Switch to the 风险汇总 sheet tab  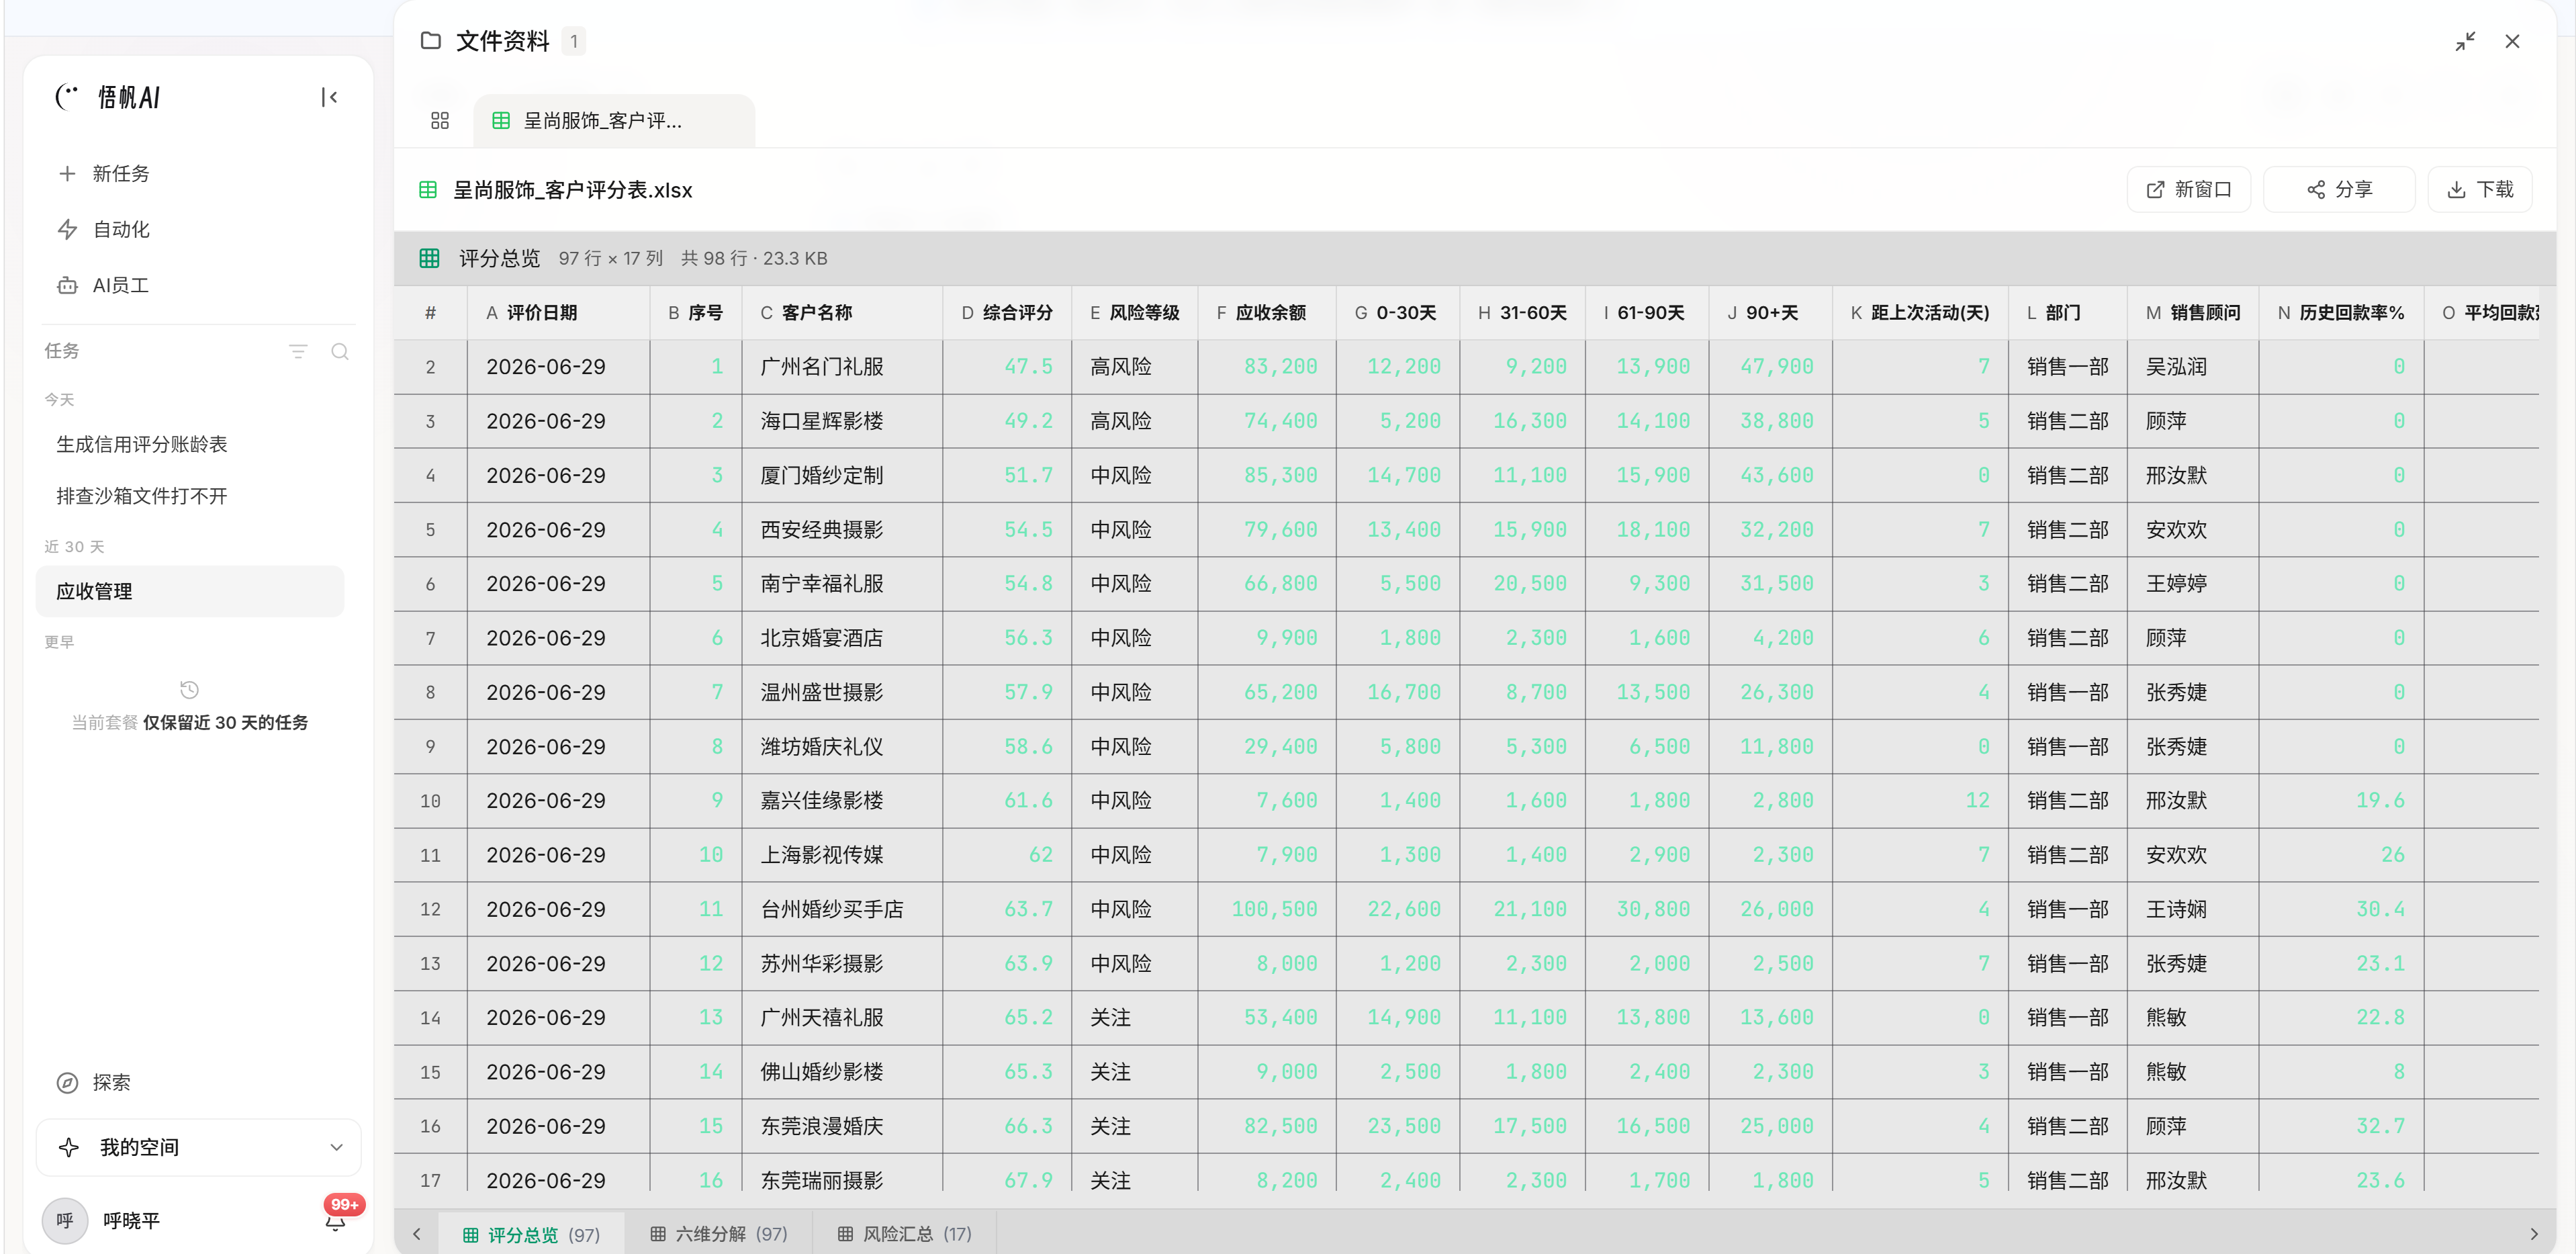(x=904, y=1234)
